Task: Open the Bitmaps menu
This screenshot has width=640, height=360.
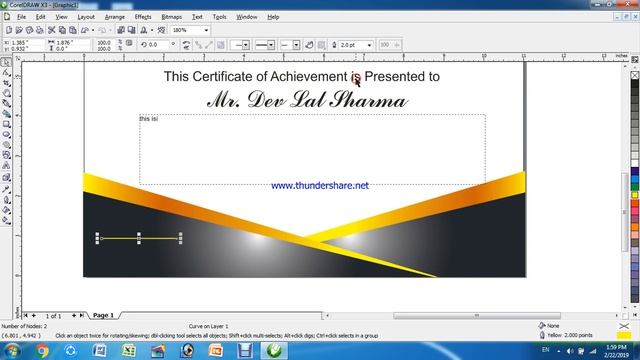Action: [171, 17]
